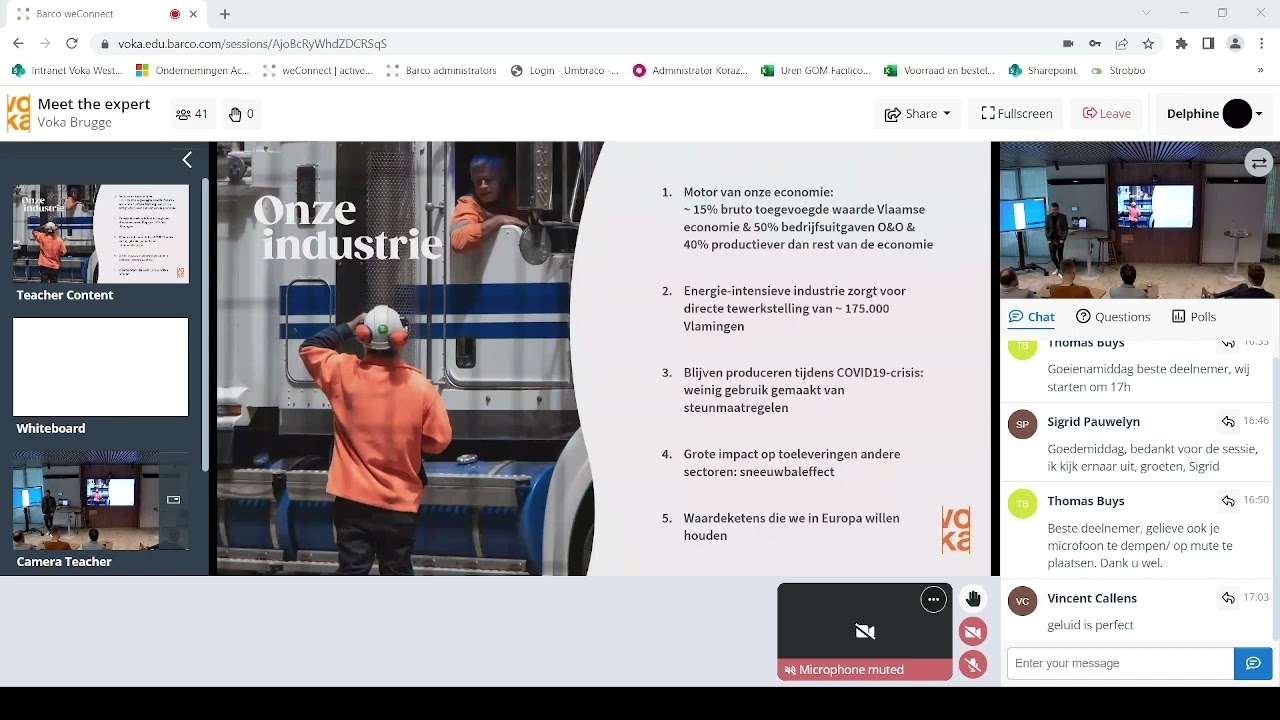Open the Delphine user account dropdown

(1214, 114)
